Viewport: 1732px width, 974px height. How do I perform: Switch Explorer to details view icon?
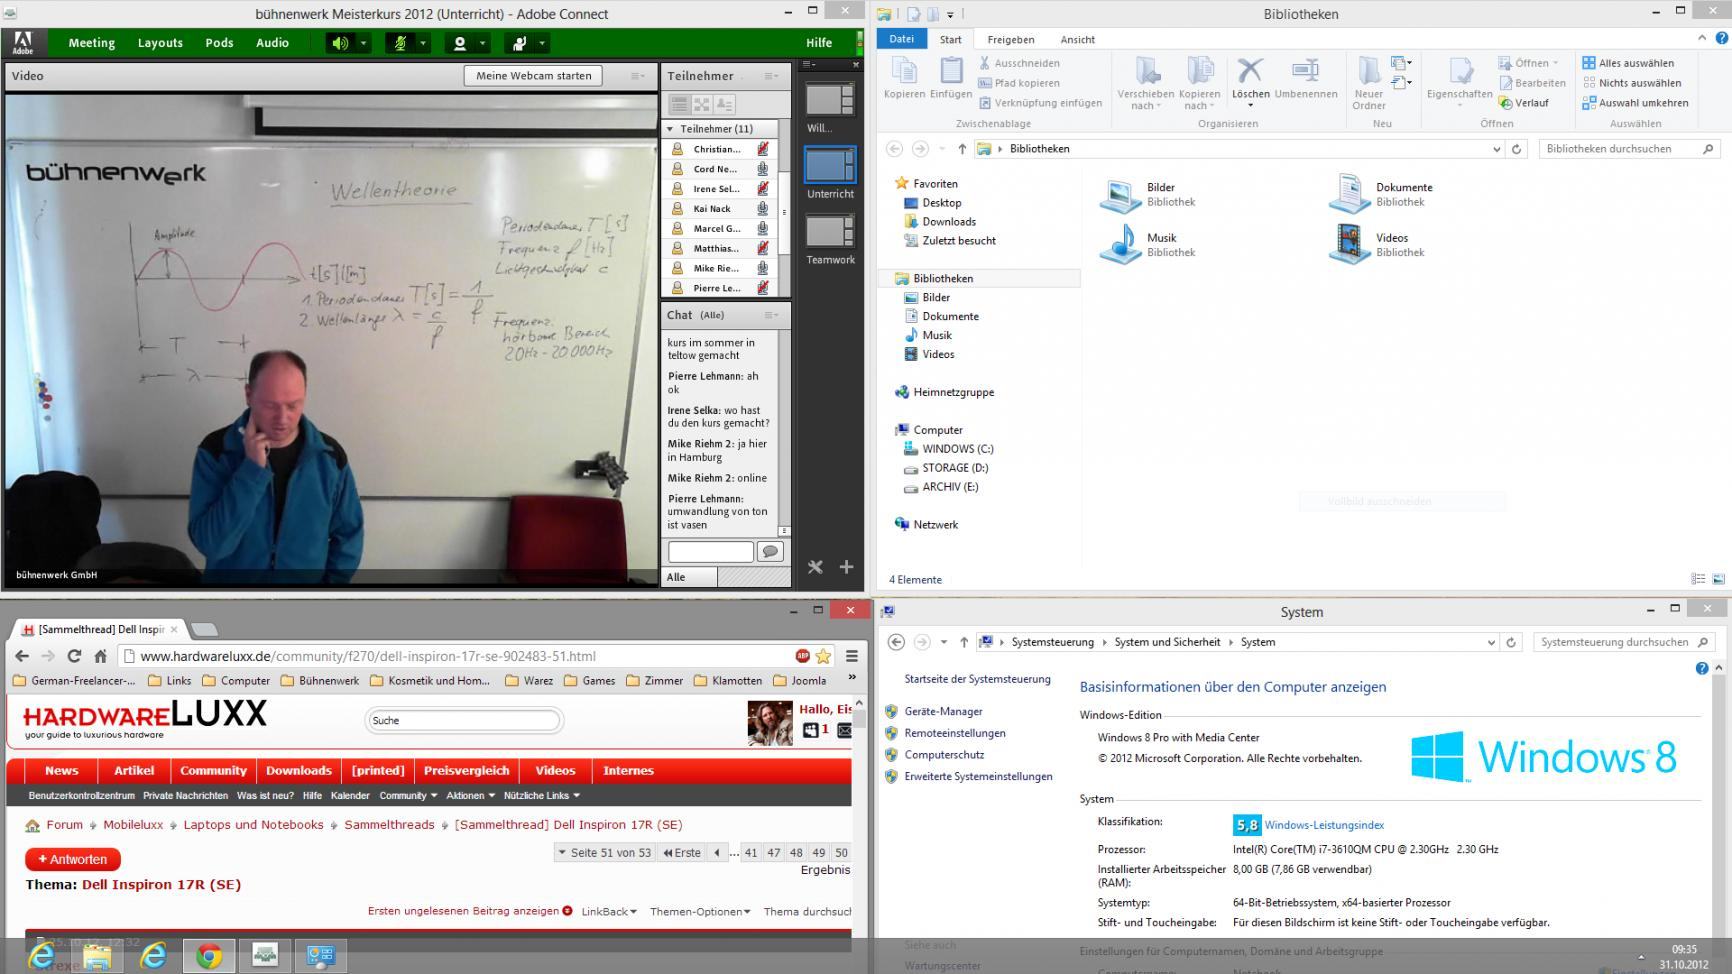coord(1697,579)
